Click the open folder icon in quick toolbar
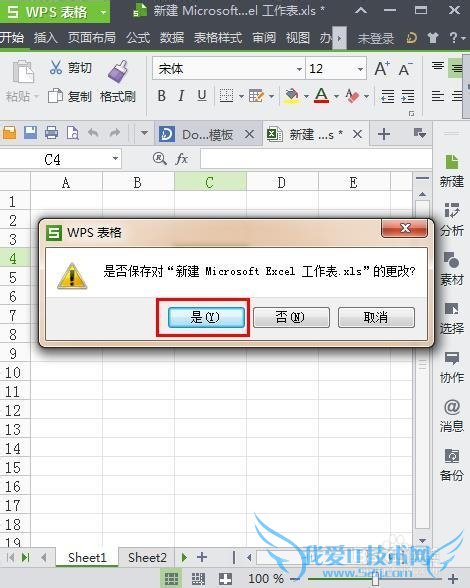The width and height of the screenshot is (470, 588). tap(9, 133)
